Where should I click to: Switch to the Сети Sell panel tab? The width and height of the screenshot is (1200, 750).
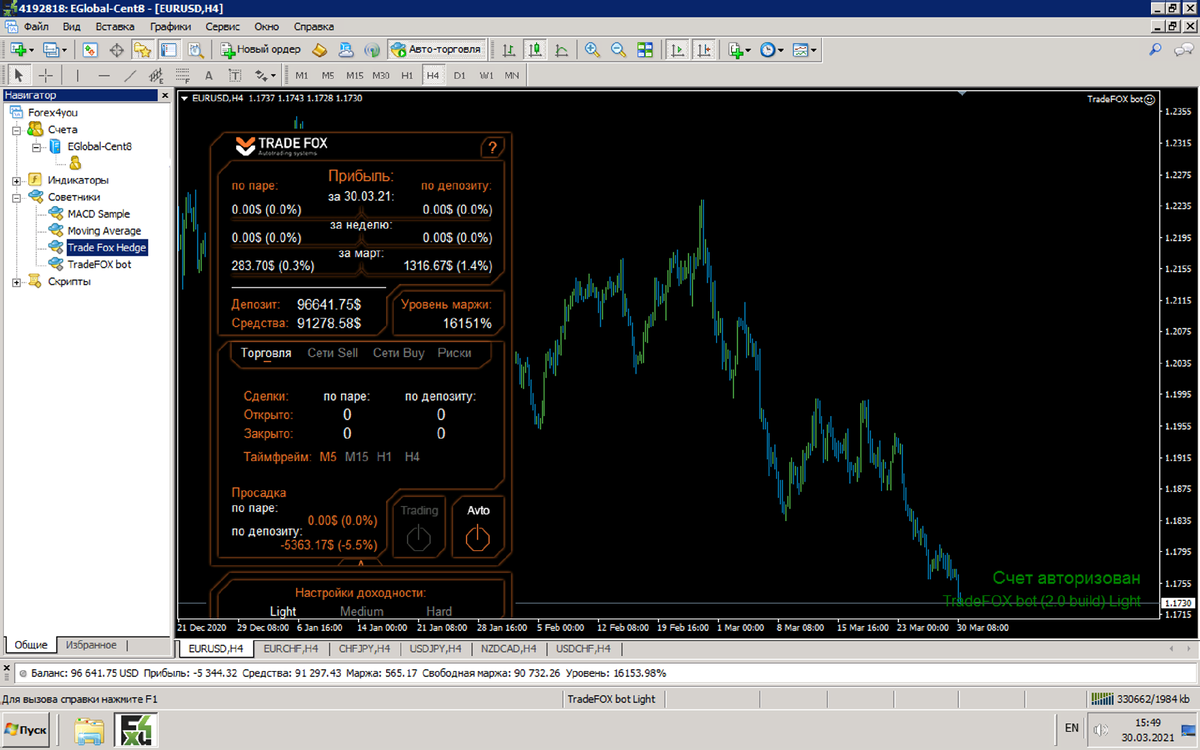333,353
